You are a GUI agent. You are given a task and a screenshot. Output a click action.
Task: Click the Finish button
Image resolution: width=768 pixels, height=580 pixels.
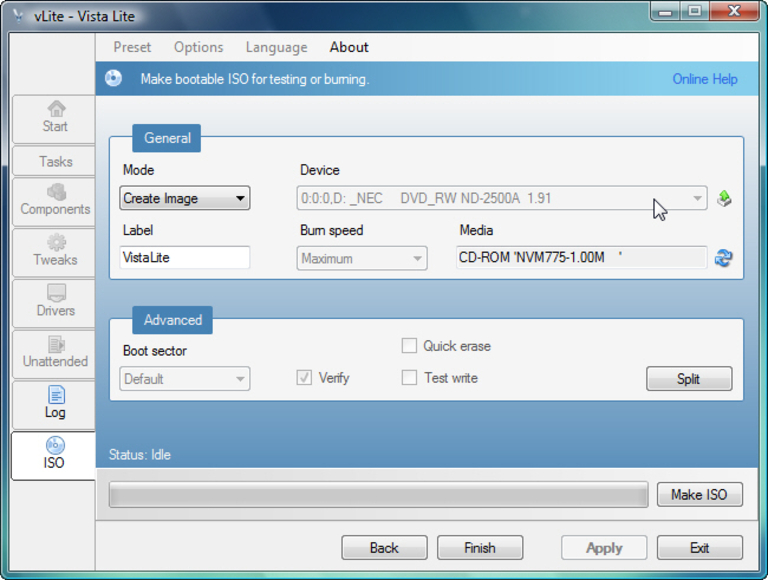coord(480,548)
